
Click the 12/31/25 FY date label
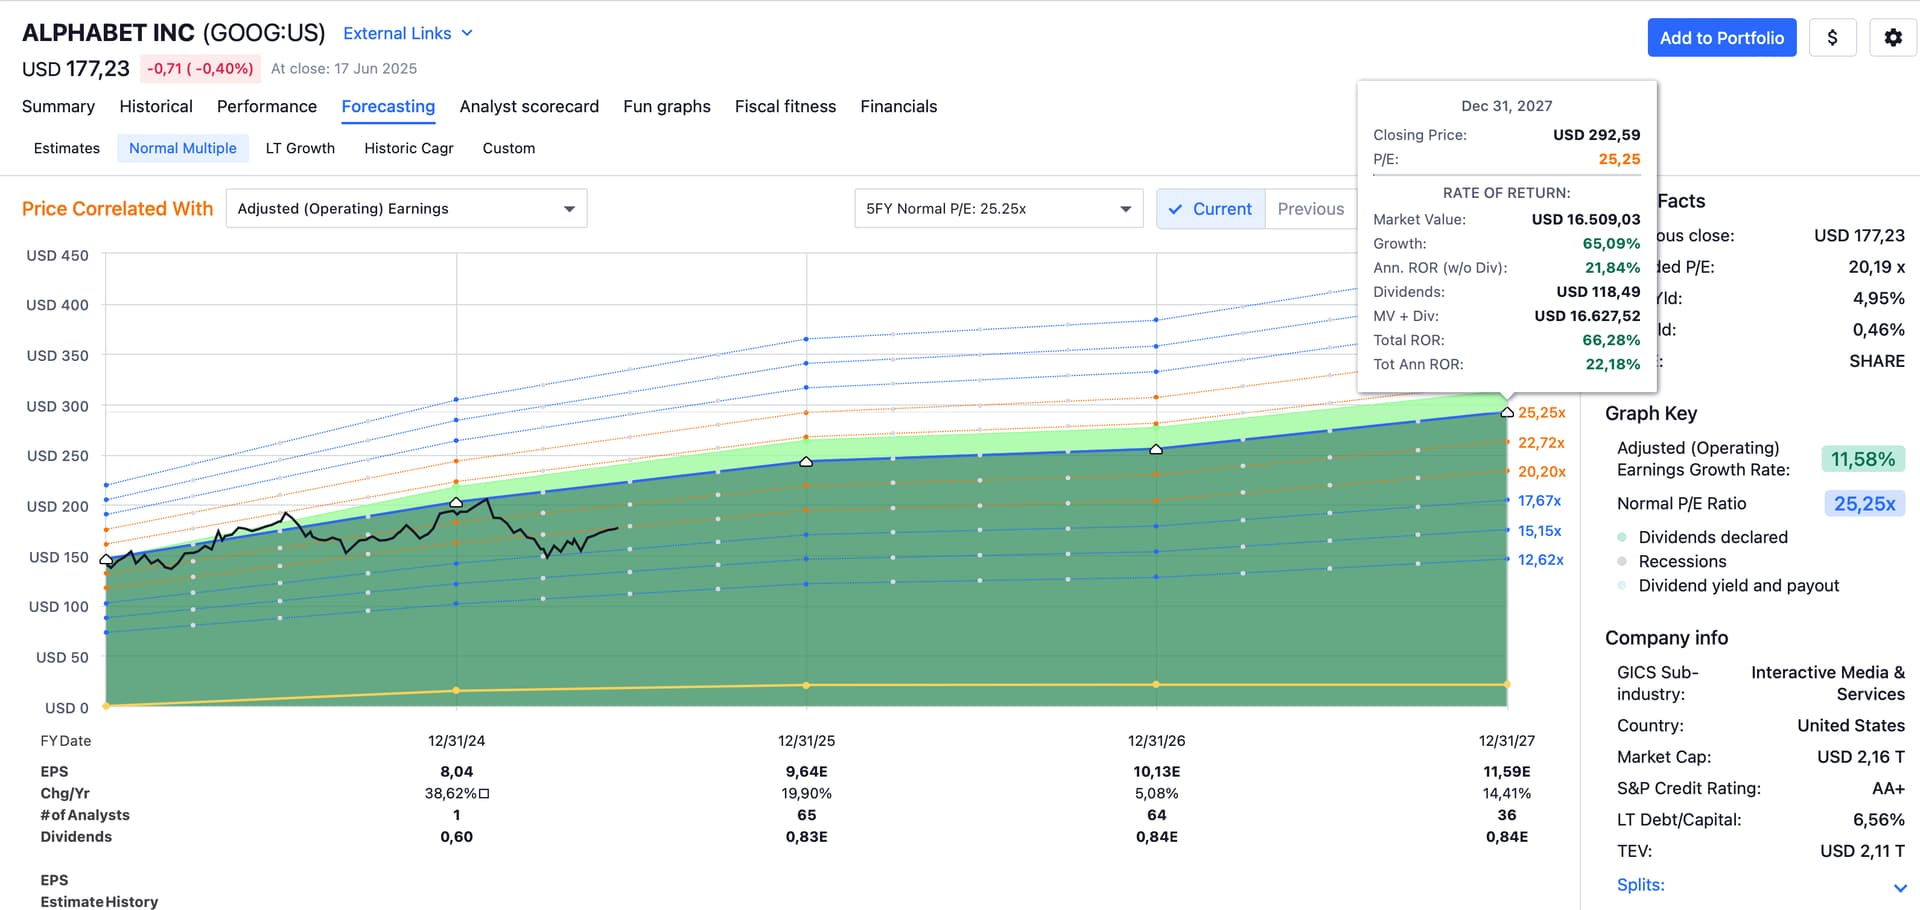[806, 741]
